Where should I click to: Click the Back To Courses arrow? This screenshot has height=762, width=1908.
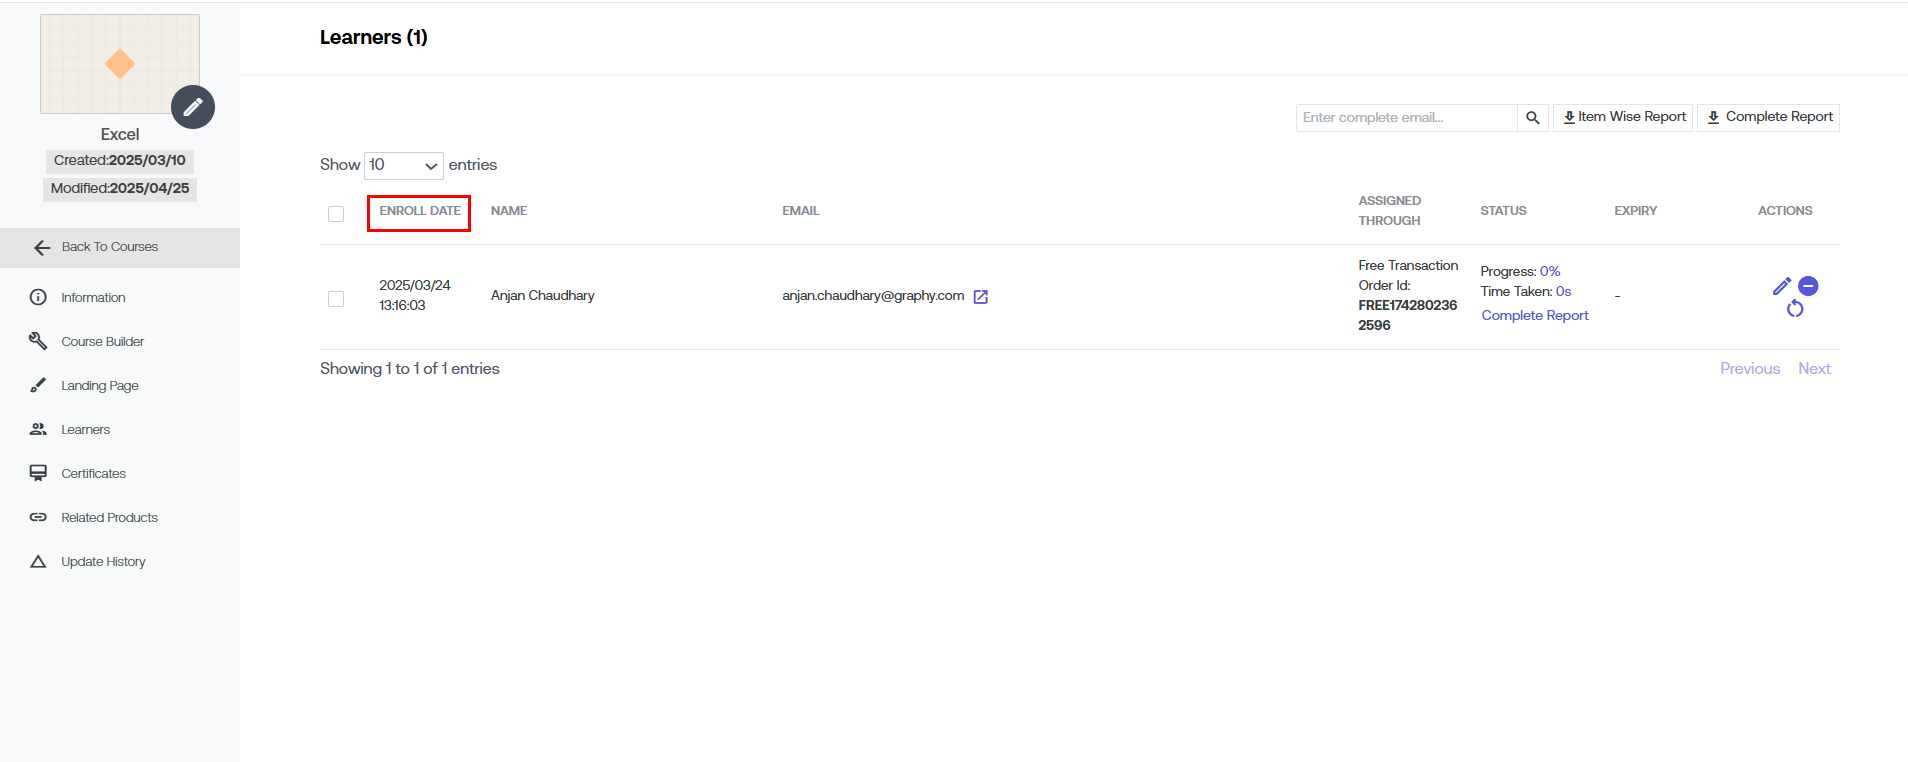coord(42,248)
